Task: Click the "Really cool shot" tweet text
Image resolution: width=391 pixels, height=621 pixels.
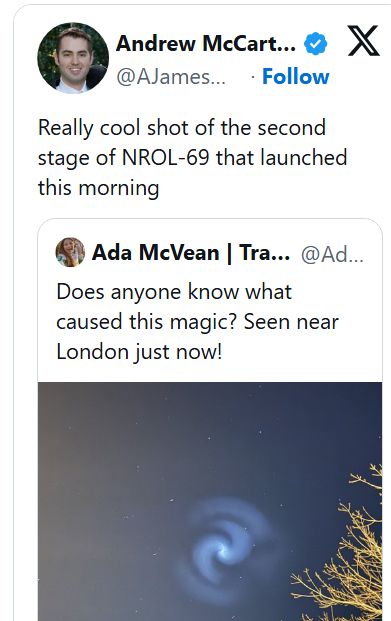Action: [193, 158]
